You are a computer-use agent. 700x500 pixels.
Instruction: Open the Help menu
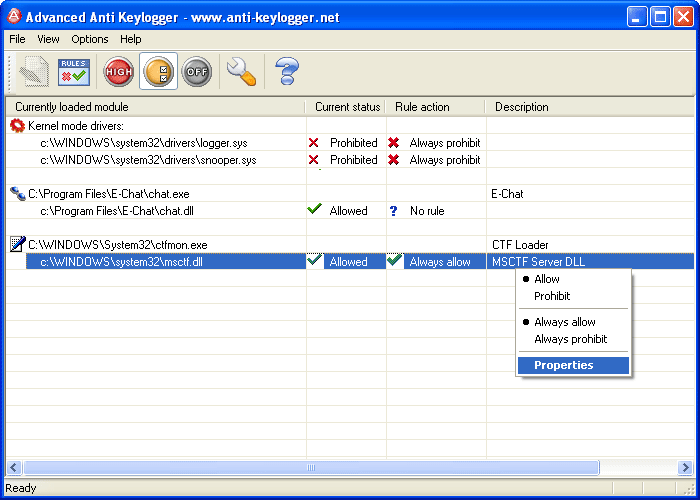pyautogui.click(x=131, y=39)
